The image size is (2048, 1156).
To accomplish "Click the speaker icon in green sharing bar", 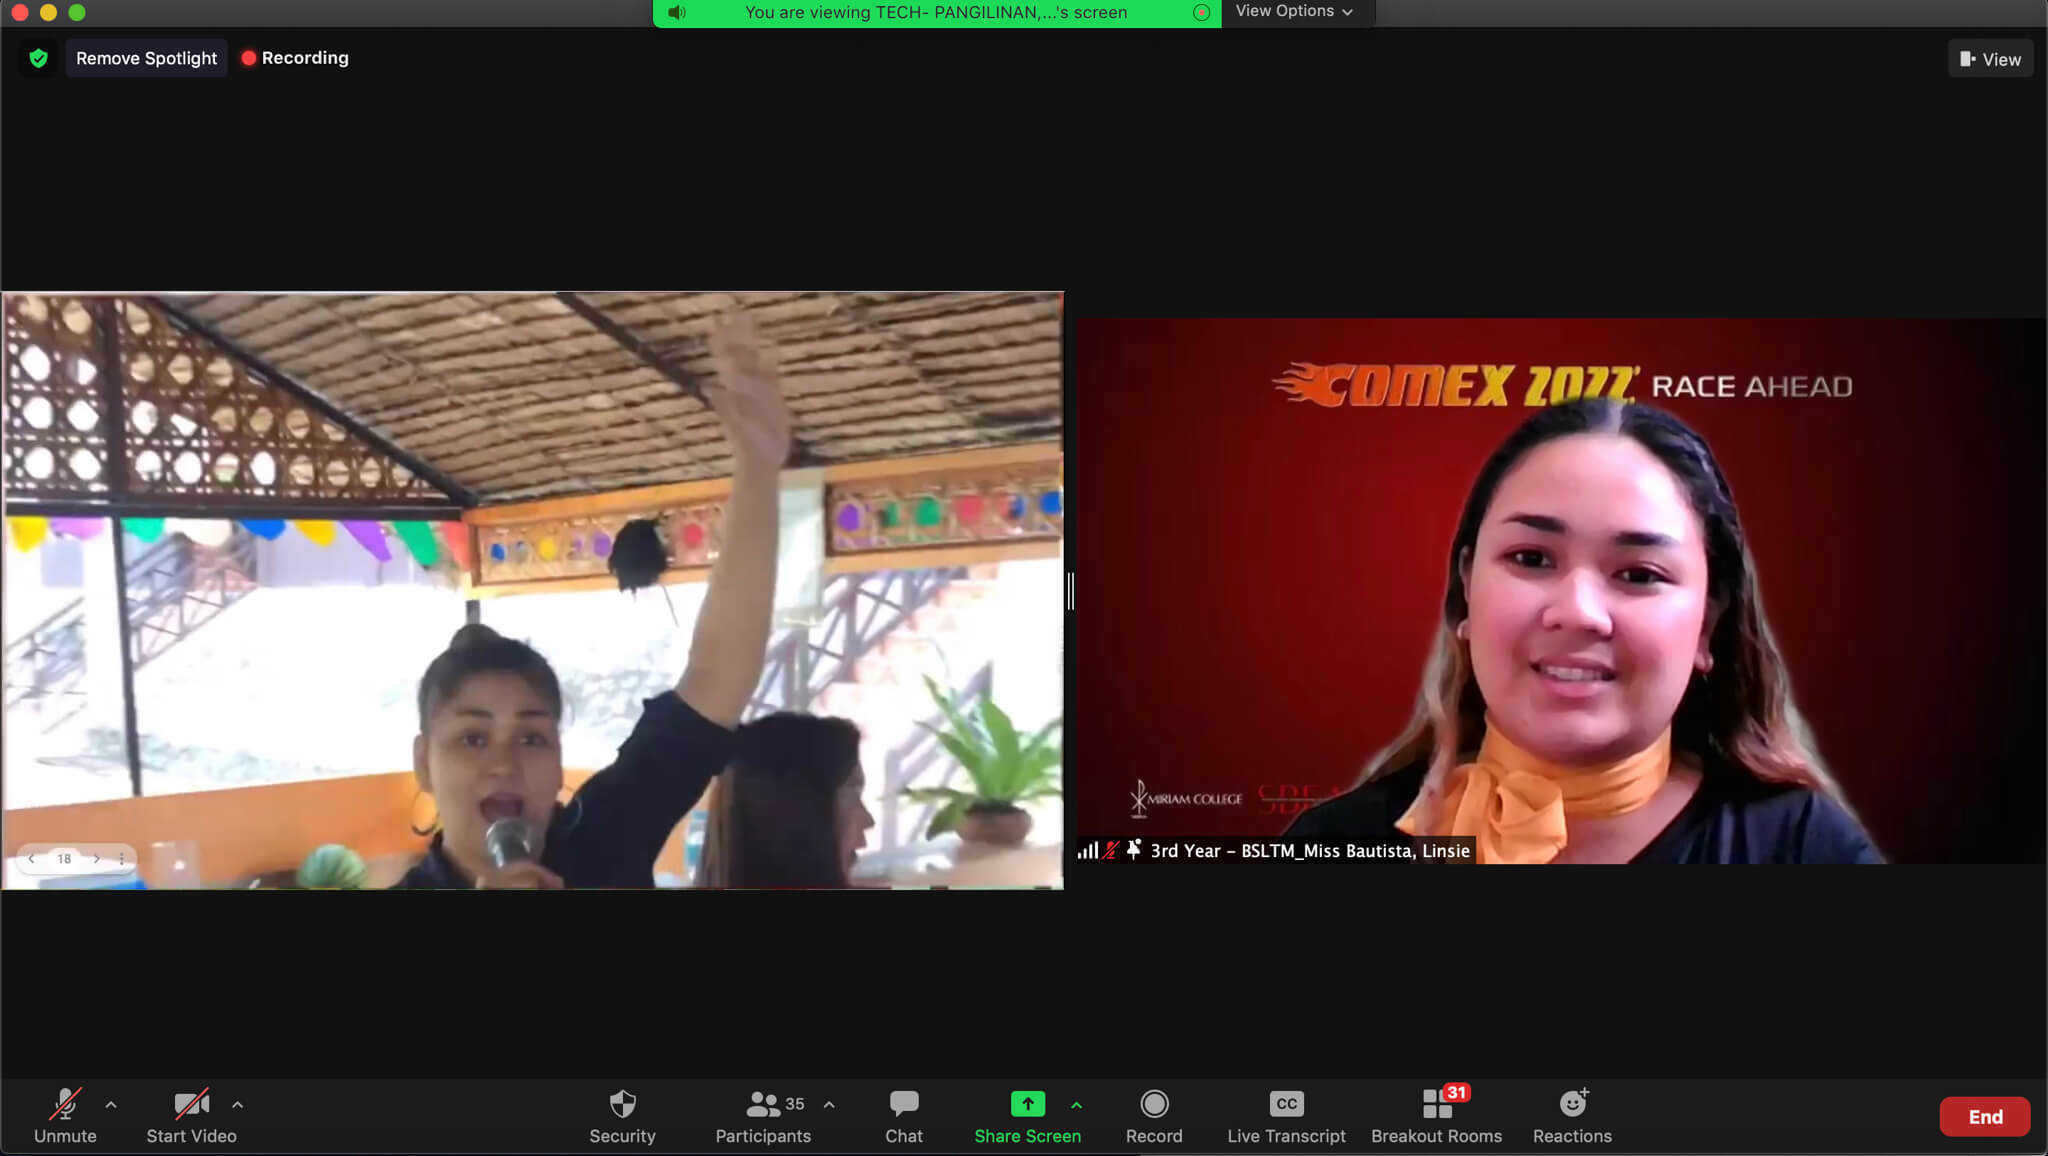I will click(677, 12).
